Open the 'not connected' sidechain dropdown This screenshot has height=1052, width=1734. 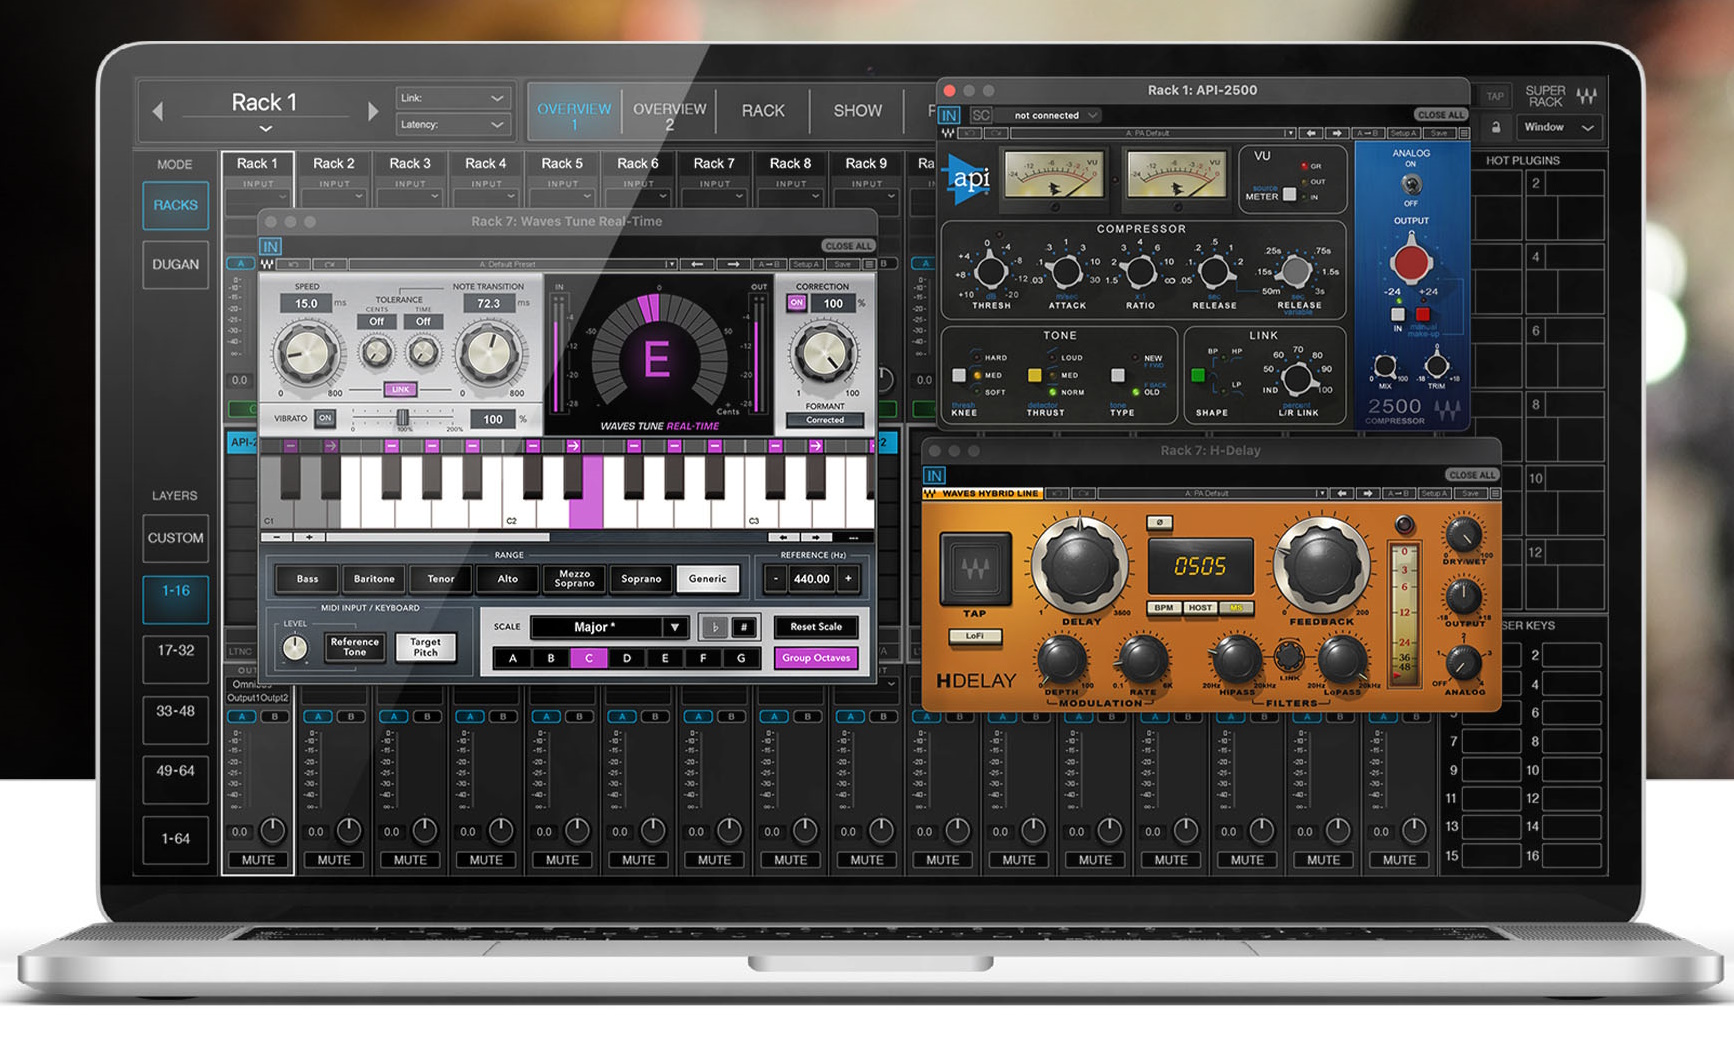point(1050,115)
